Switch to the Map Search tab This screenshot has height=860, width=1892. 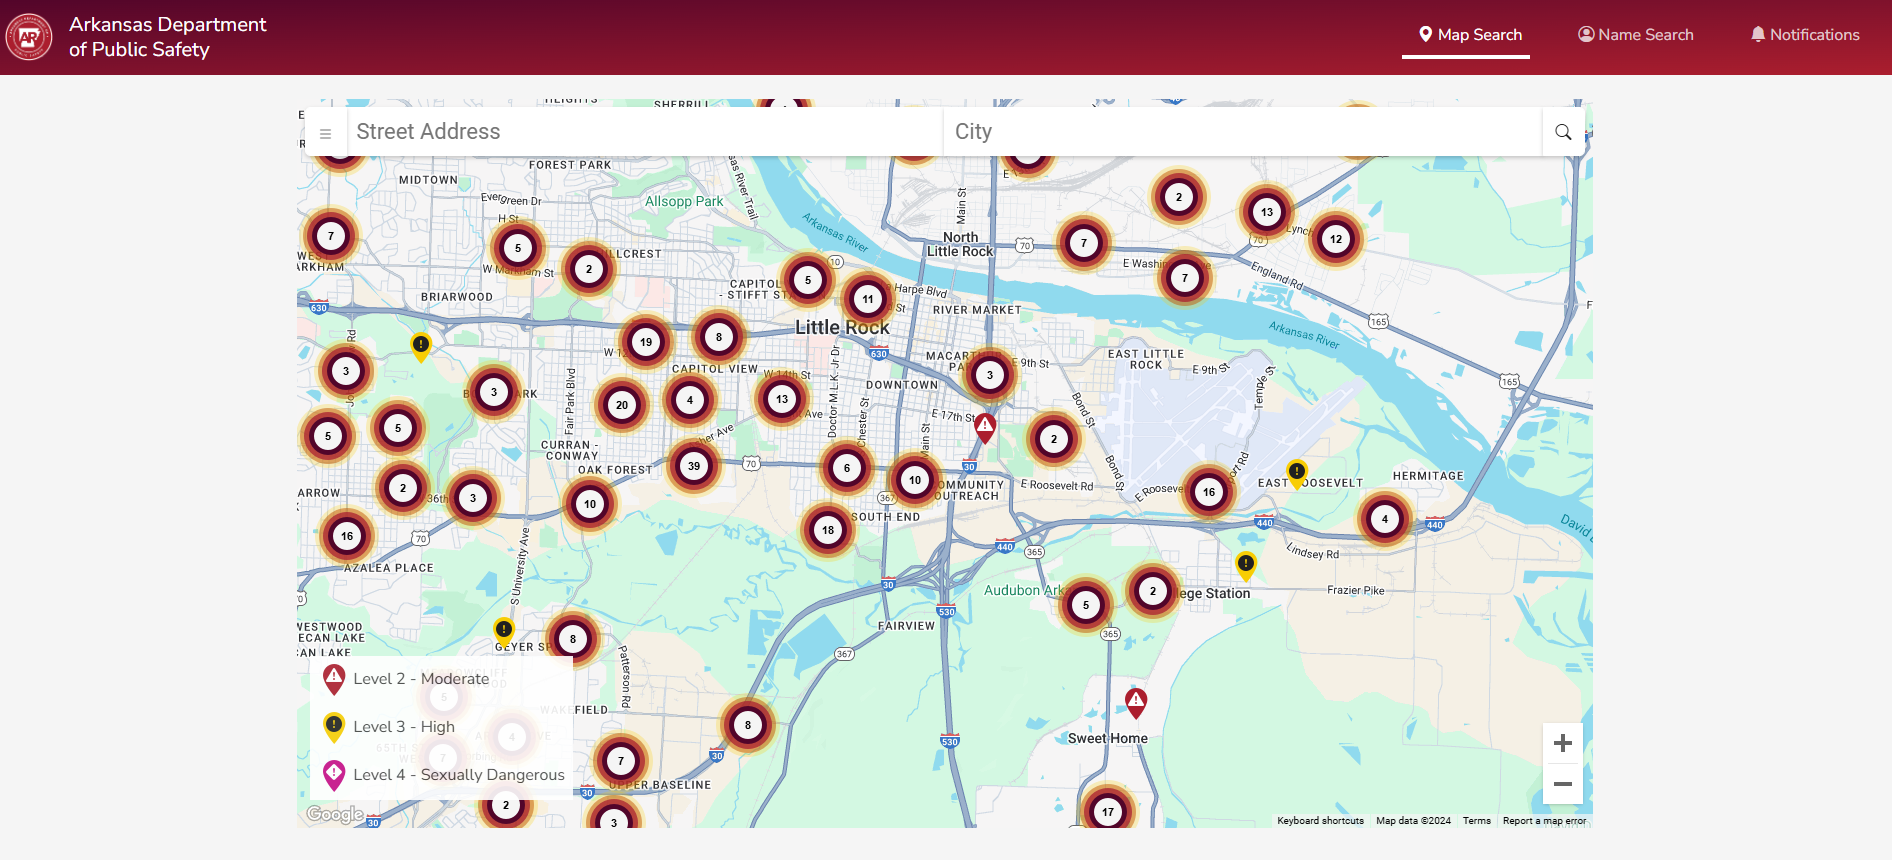[1469, 35]
